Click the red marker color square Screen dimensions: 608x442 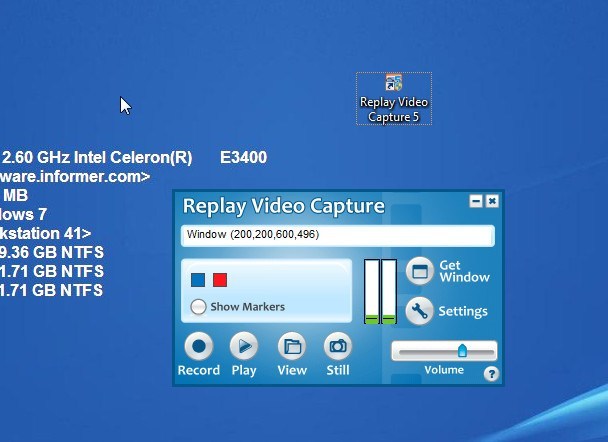pyautogui.click(x=220, y=280)
